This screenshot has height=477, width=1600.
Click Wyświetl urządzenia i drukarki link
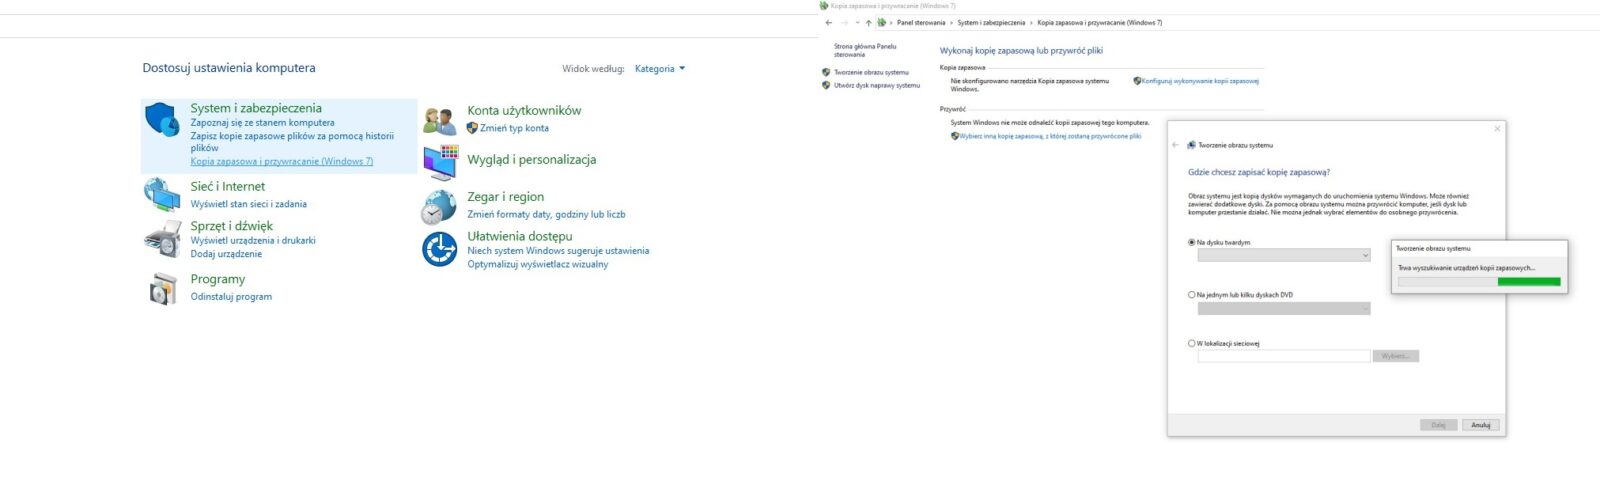coord(253,240)
